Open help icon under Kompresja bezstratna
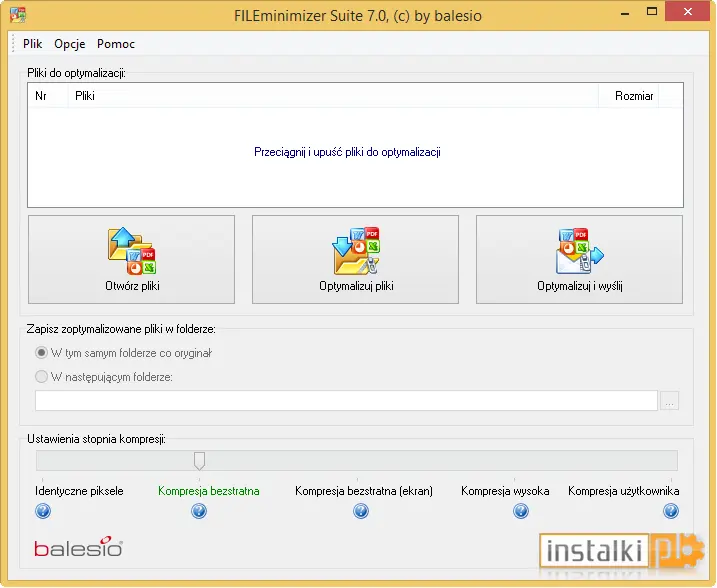The width and height of the screenshot is (717, 588). tap(199, 511)
